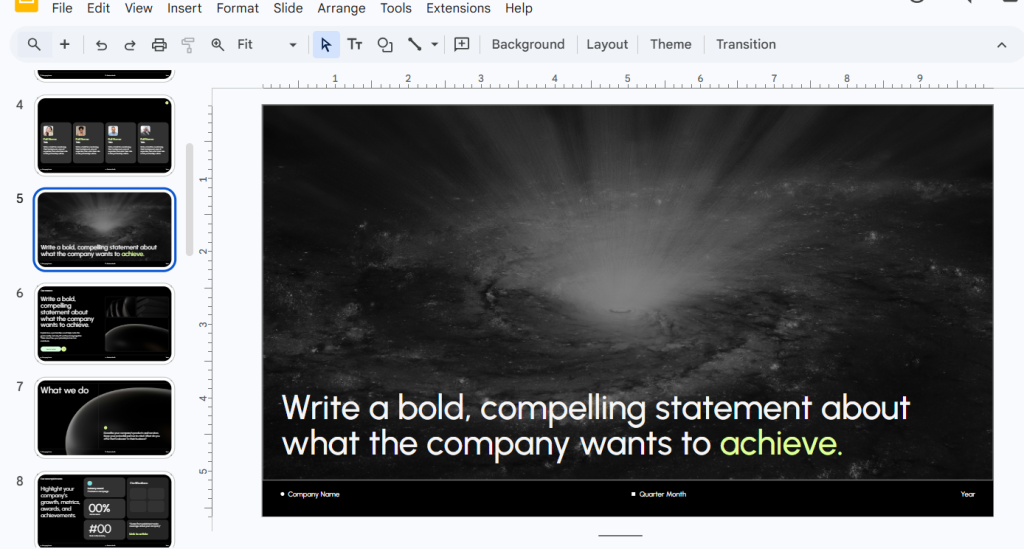The image size is (1024, 549).
Task: Redo the last undone action
Action: click(130, 44)
